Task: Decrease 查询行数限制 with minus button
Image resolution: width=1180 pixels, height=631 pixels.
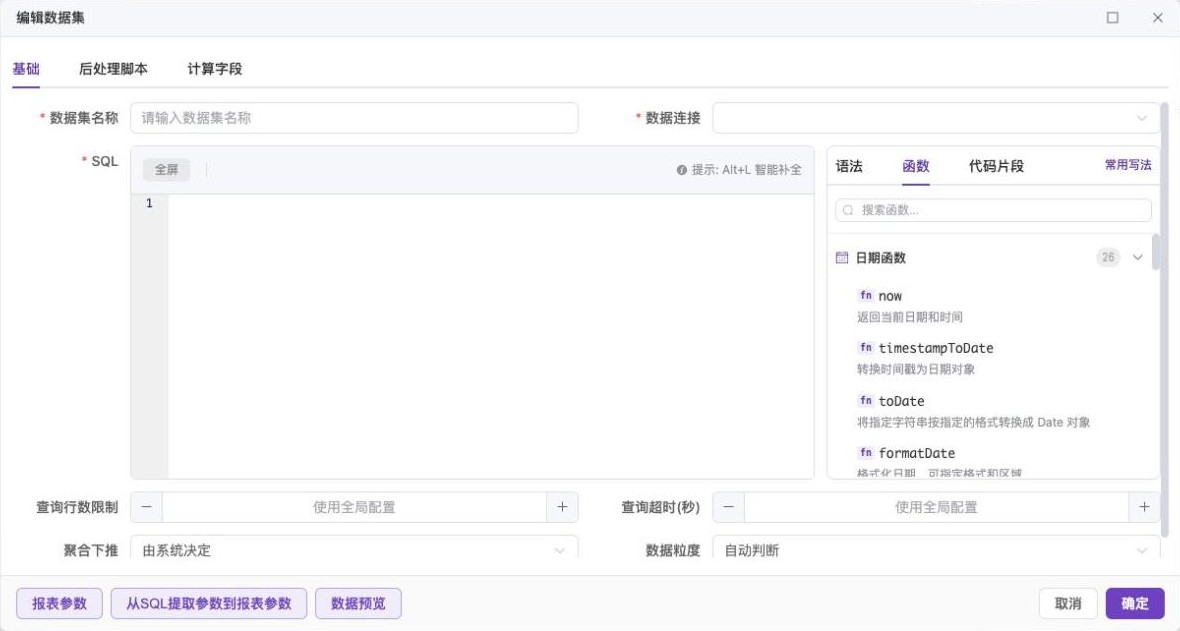Action: [x=147, y=507]
